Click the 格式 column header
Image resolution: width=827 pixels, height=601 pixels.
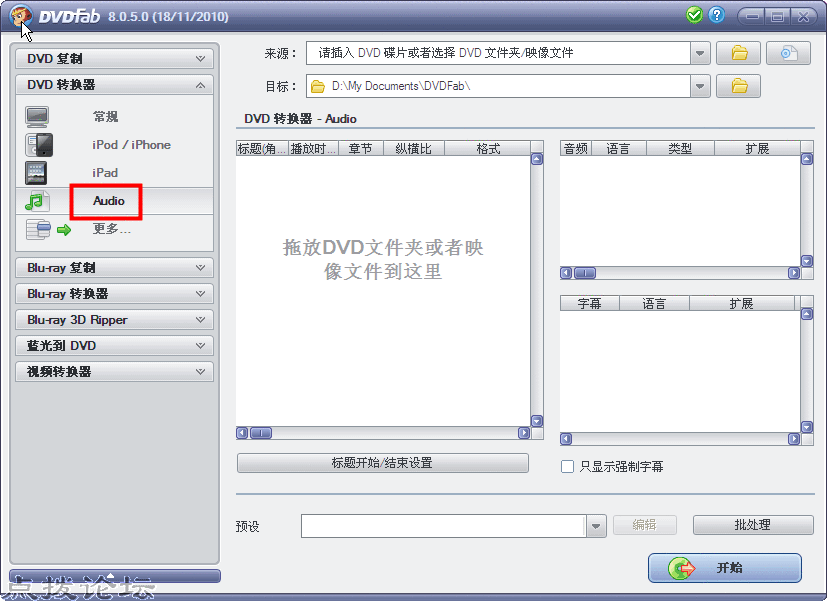tap(488, 149)
